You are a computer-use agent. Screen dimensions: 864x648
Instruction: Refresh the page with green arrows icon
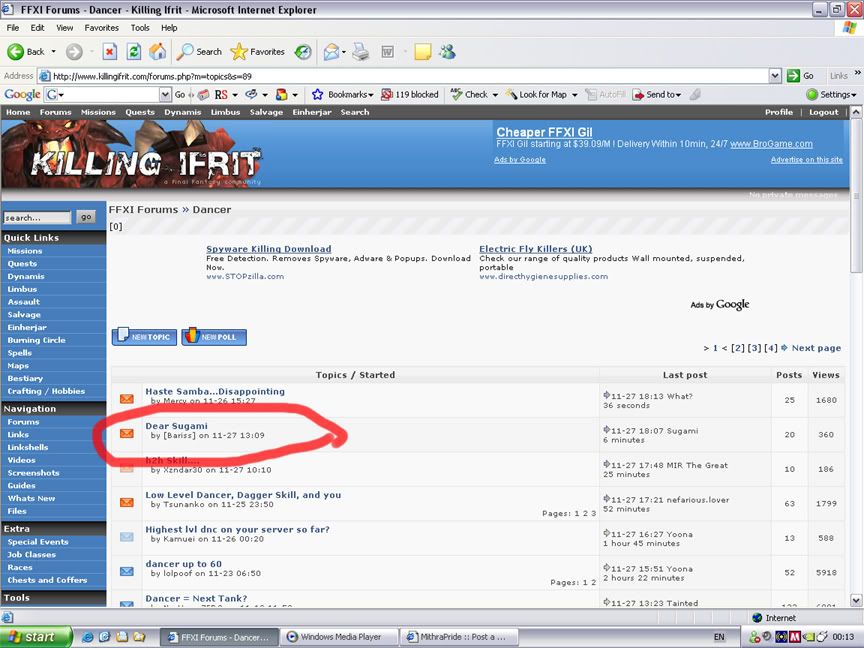(133, 52)
